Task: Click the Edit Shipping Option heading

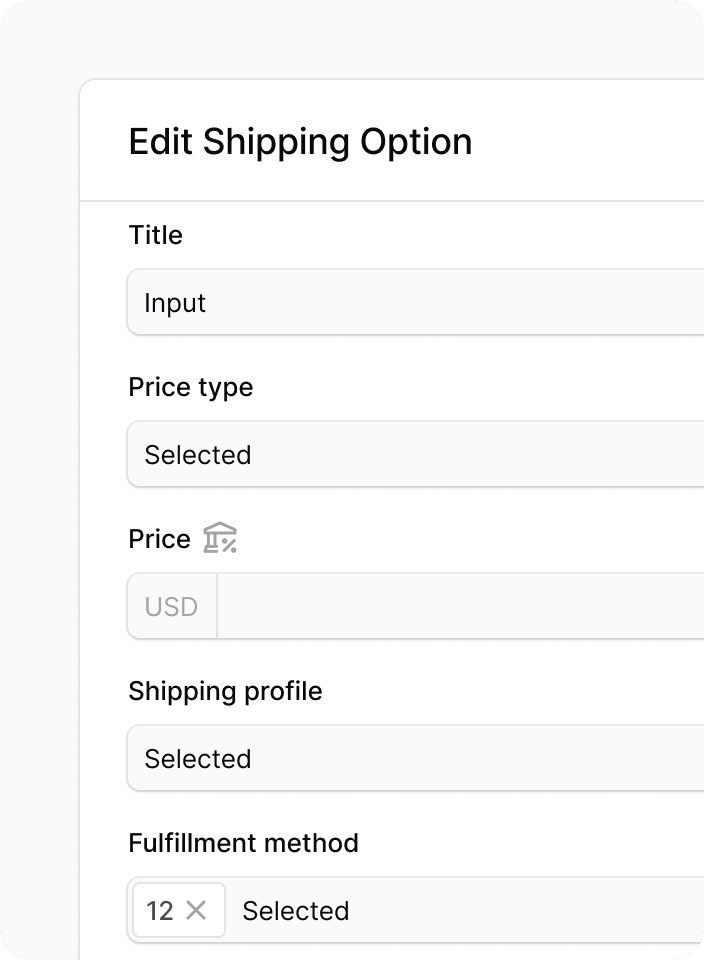Action: click(x=301, y=143)
